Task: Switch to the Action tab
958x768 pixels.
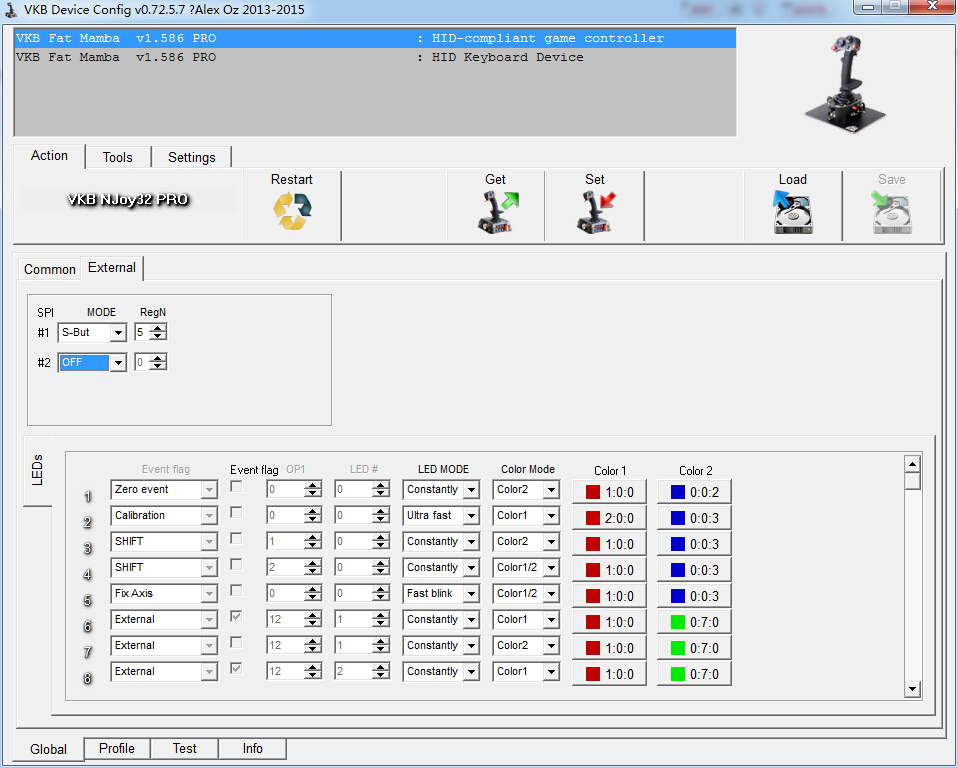Action: pyautogui.click(x=49, y=156)
